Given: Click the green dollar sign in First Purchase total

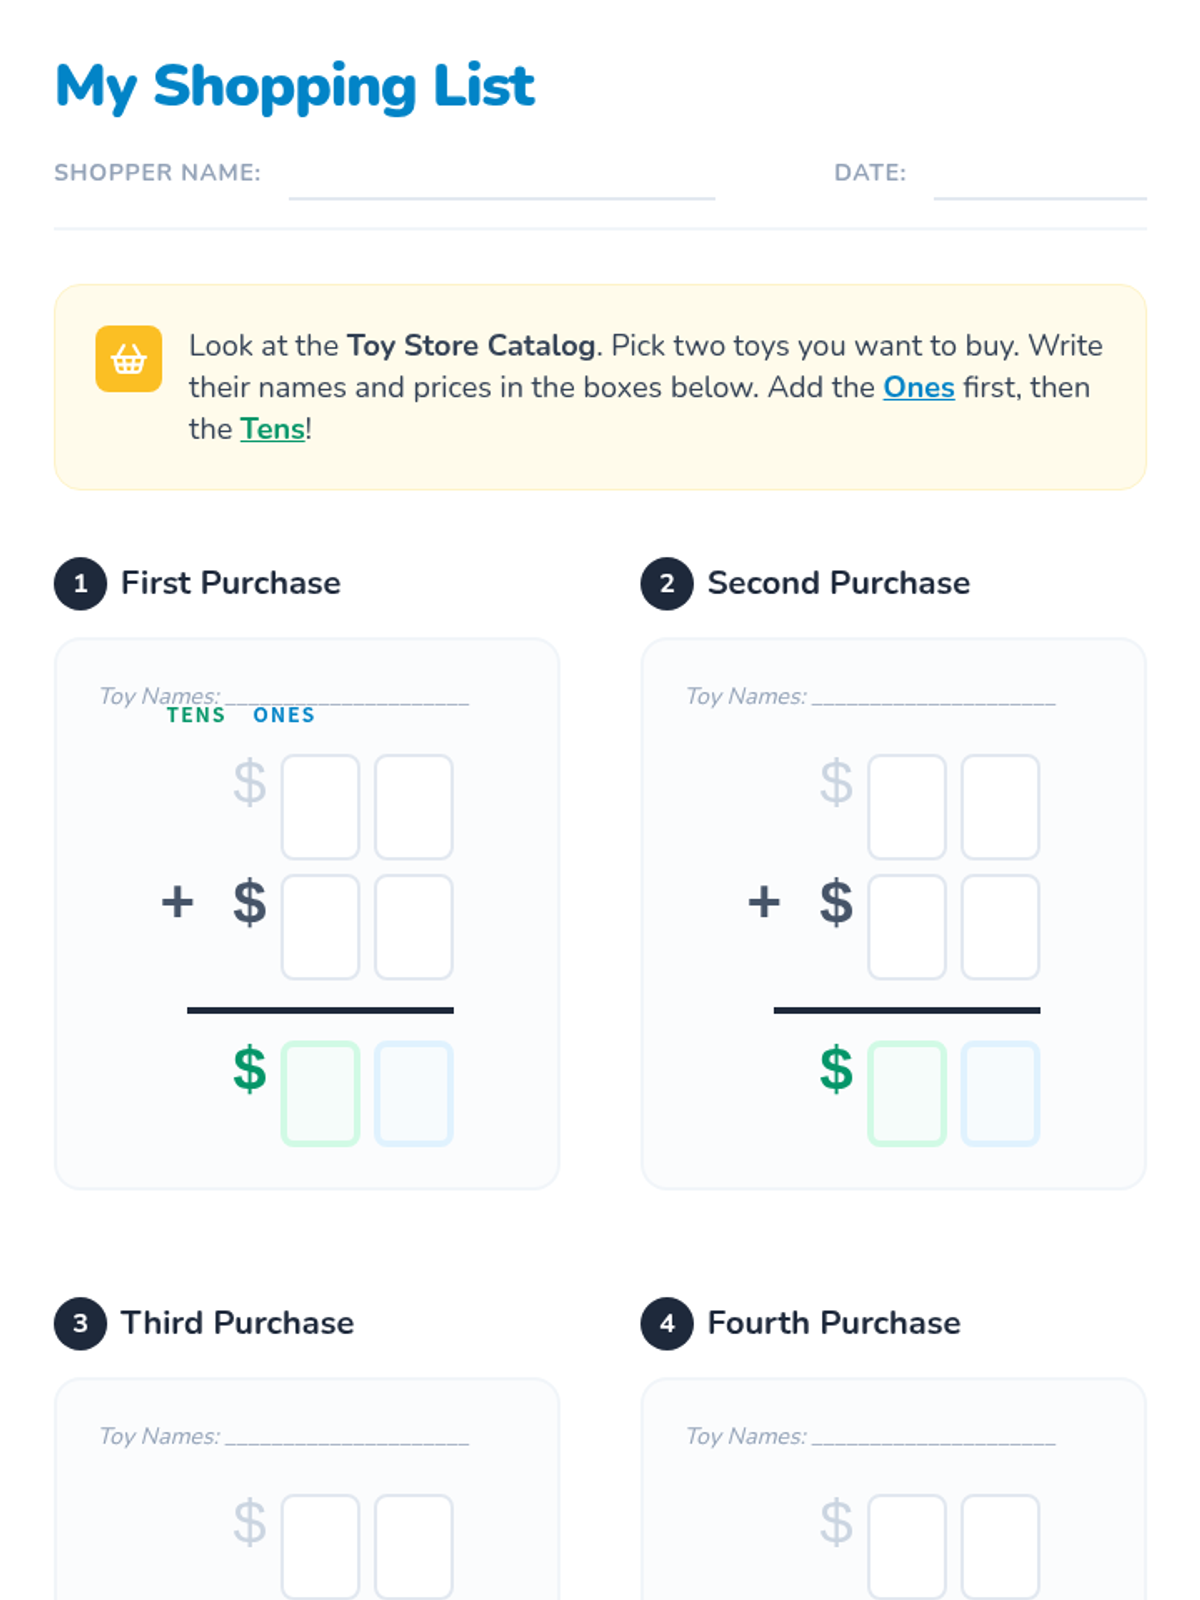Looking at the screenshot, I should (250, 1069).
